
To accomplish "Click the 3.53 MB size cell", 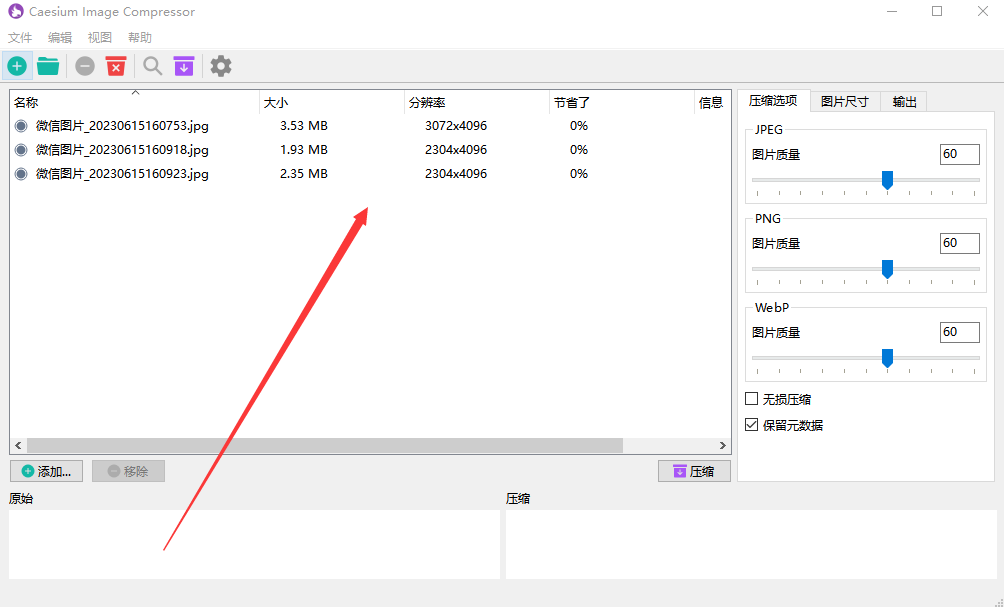I will (x=304, y=126).
